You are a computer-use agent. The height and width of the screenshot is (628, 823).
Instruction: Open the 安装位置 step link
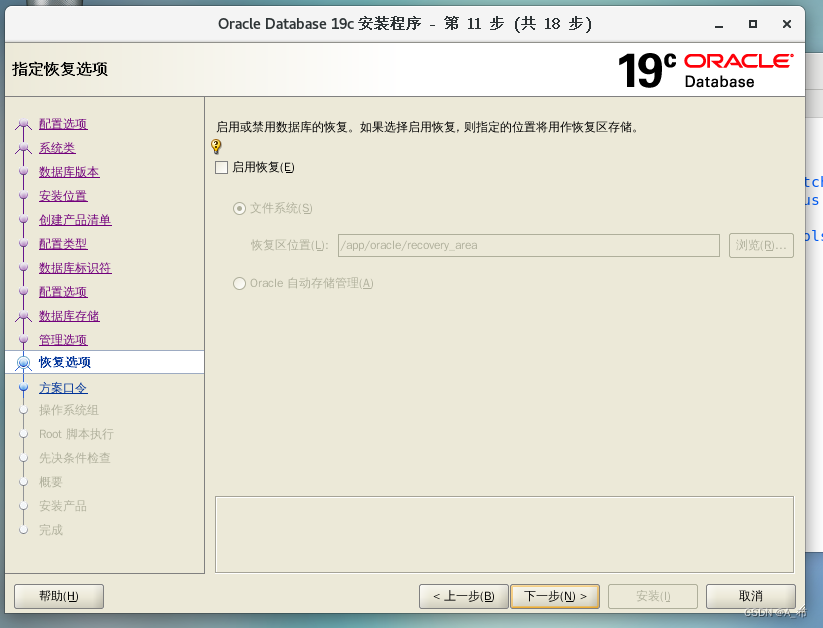pos(63,196)
